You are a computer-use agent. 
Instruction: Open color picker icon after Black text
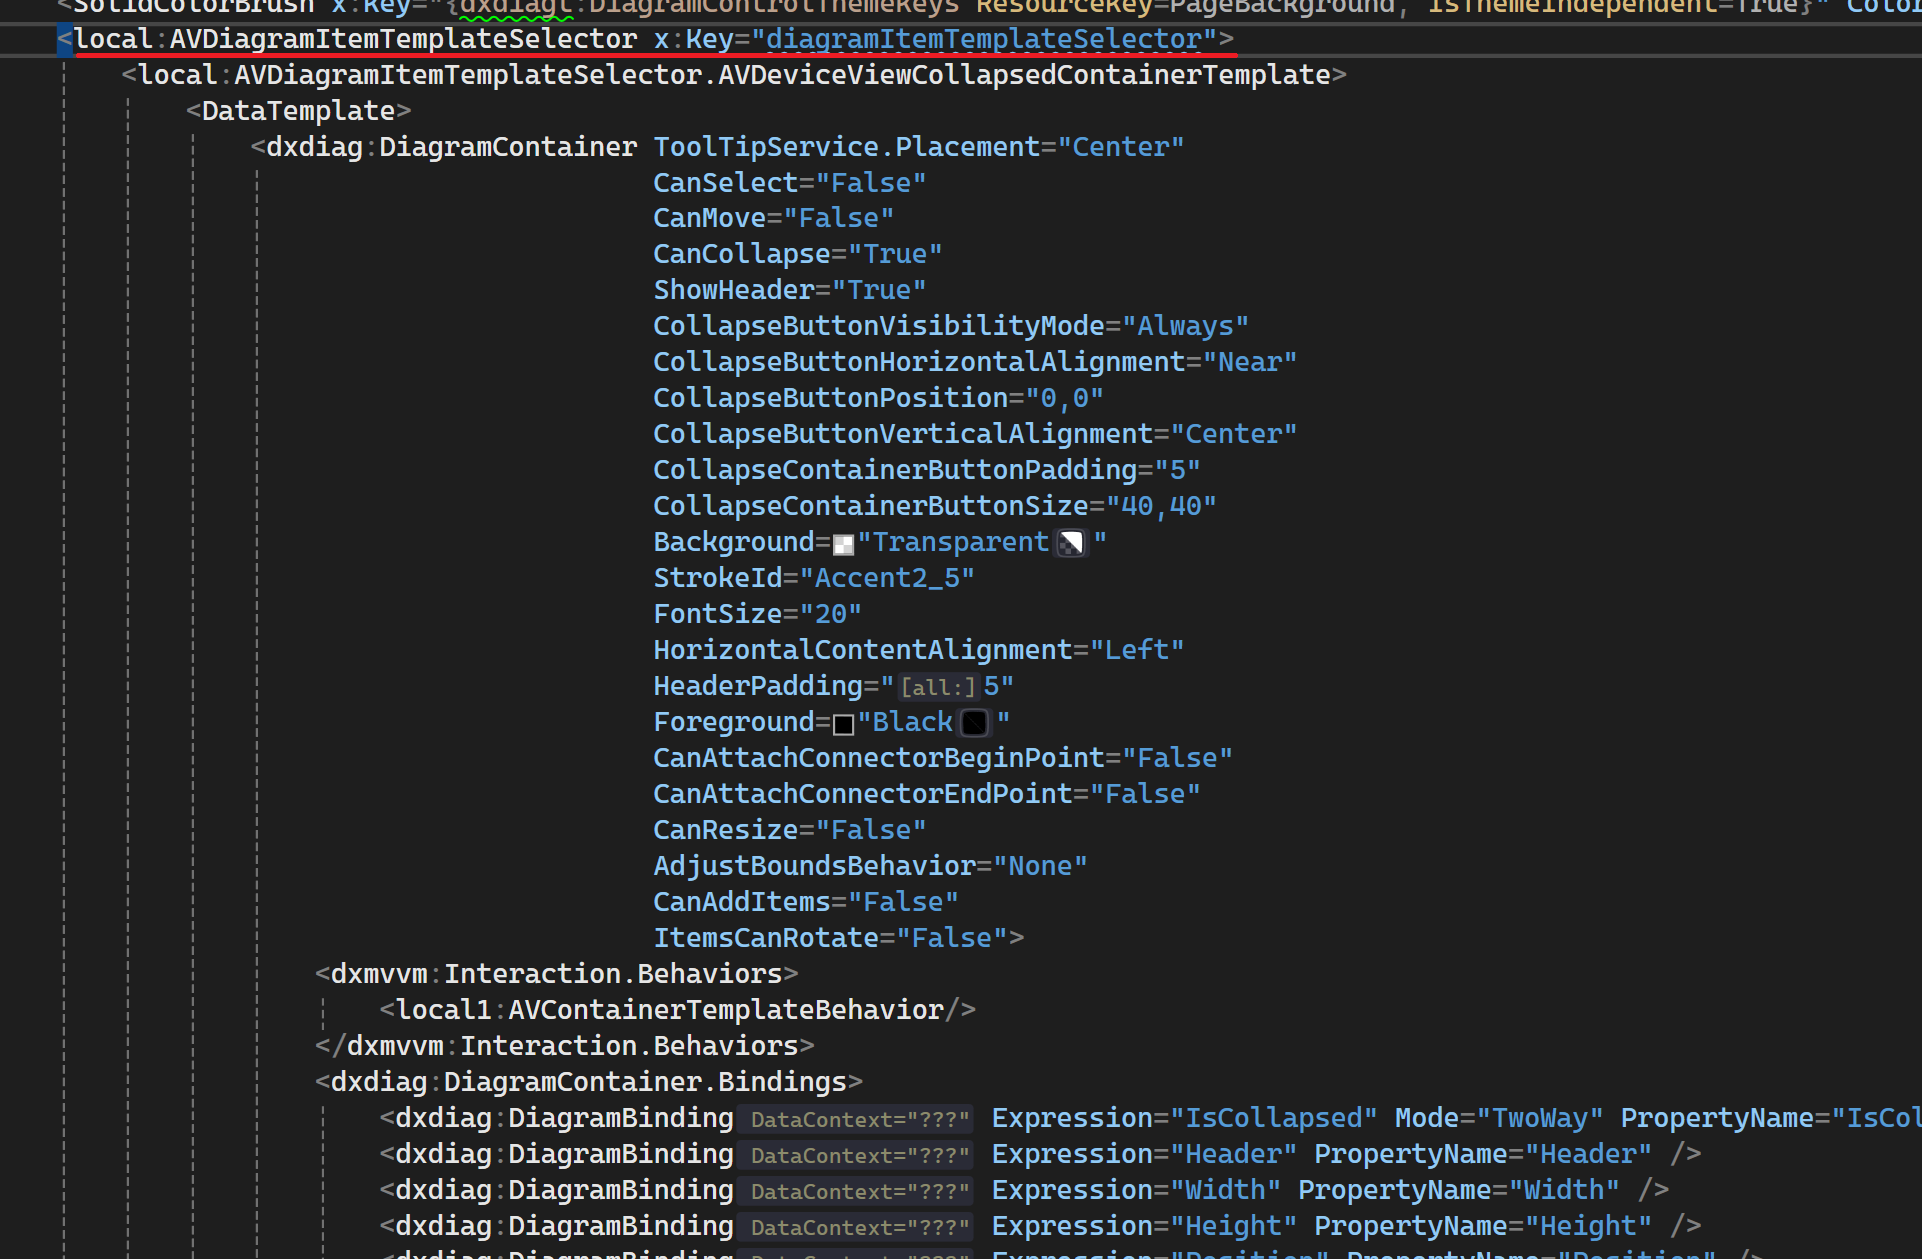click(x=974, y=723)
